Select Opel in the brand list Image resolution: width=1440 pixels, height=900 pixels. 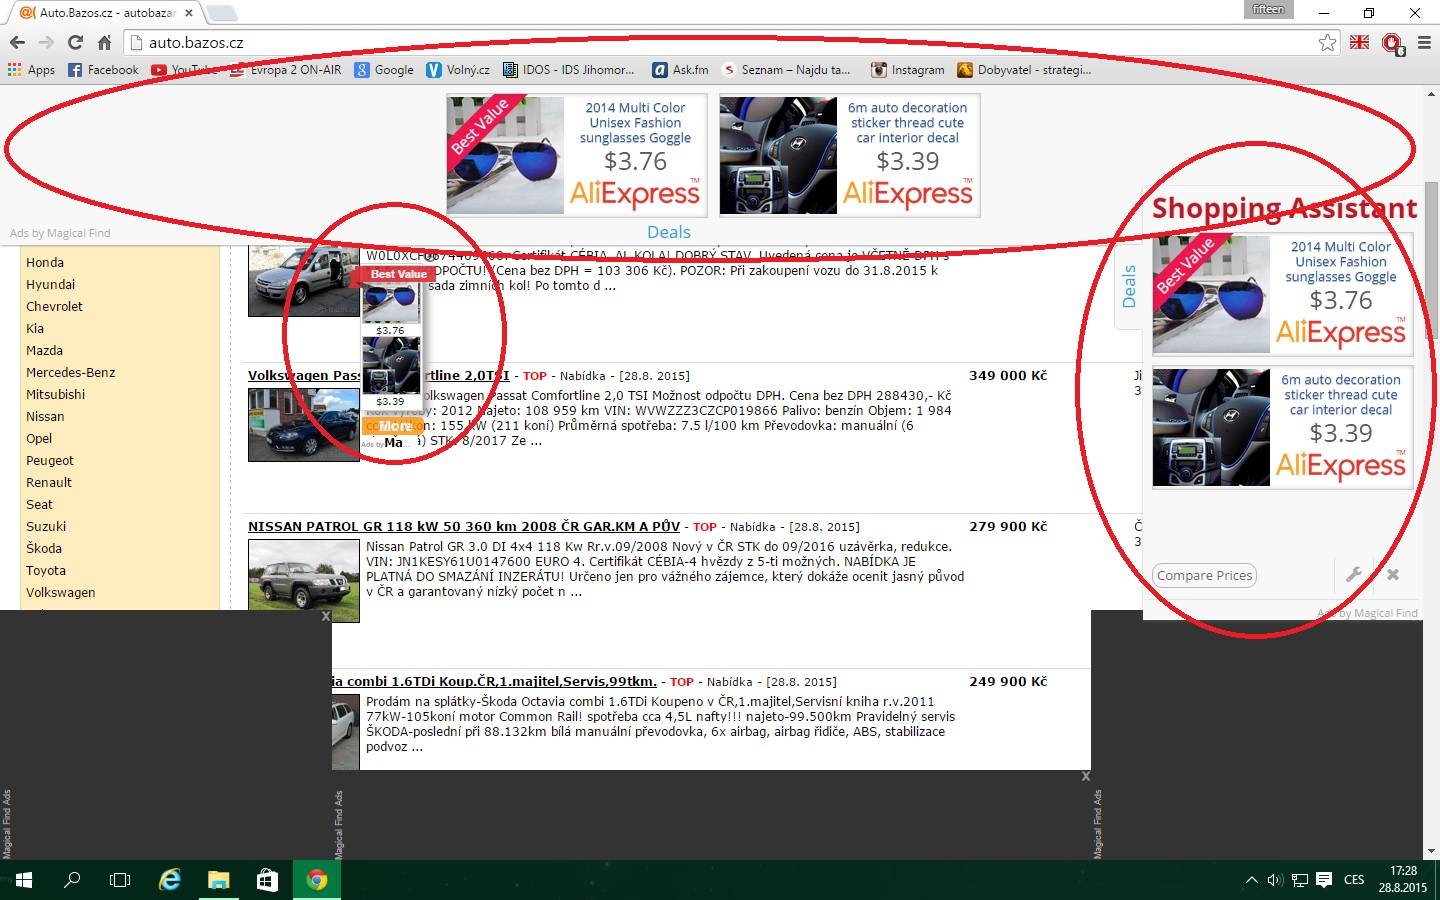point(39,438)
